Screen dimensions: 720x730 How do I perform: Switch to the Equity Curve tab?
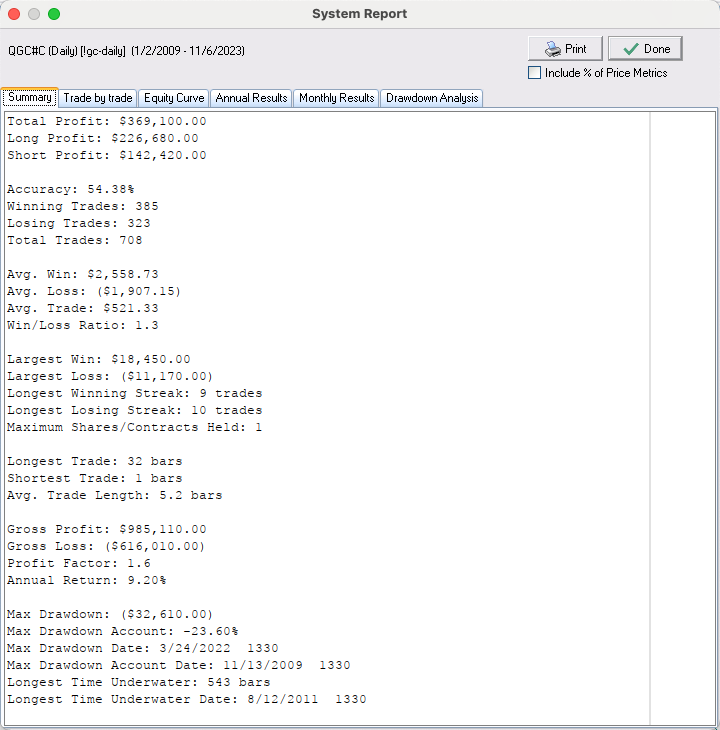coord(174,98)
